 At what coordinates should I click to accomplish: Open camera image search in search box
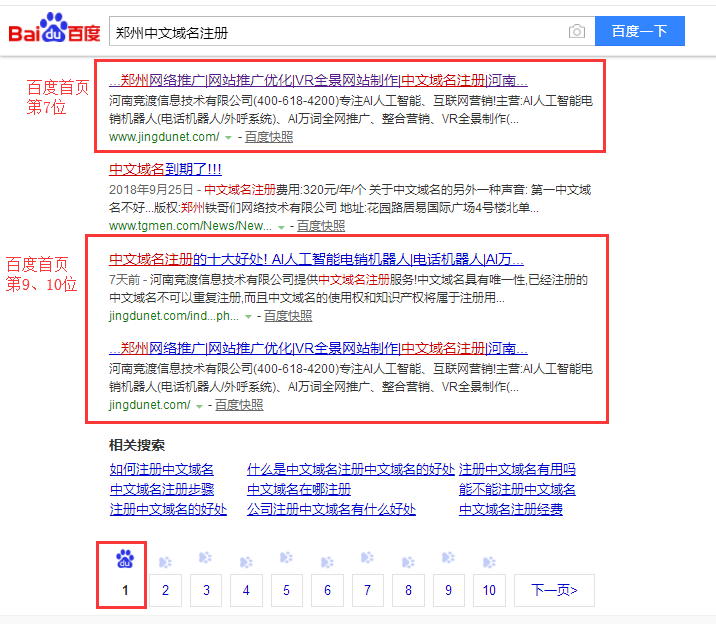coord(576,32)
